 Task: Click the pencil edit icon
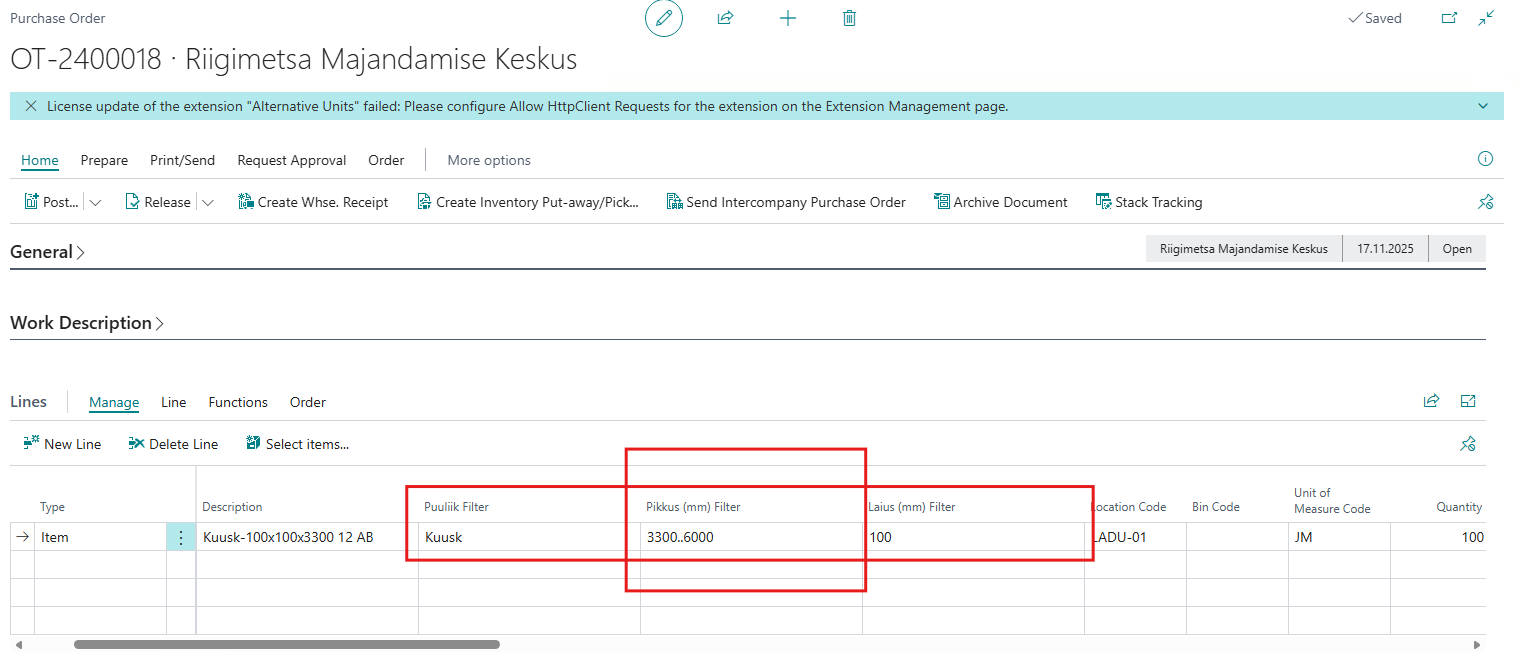[x=663, y=19]
